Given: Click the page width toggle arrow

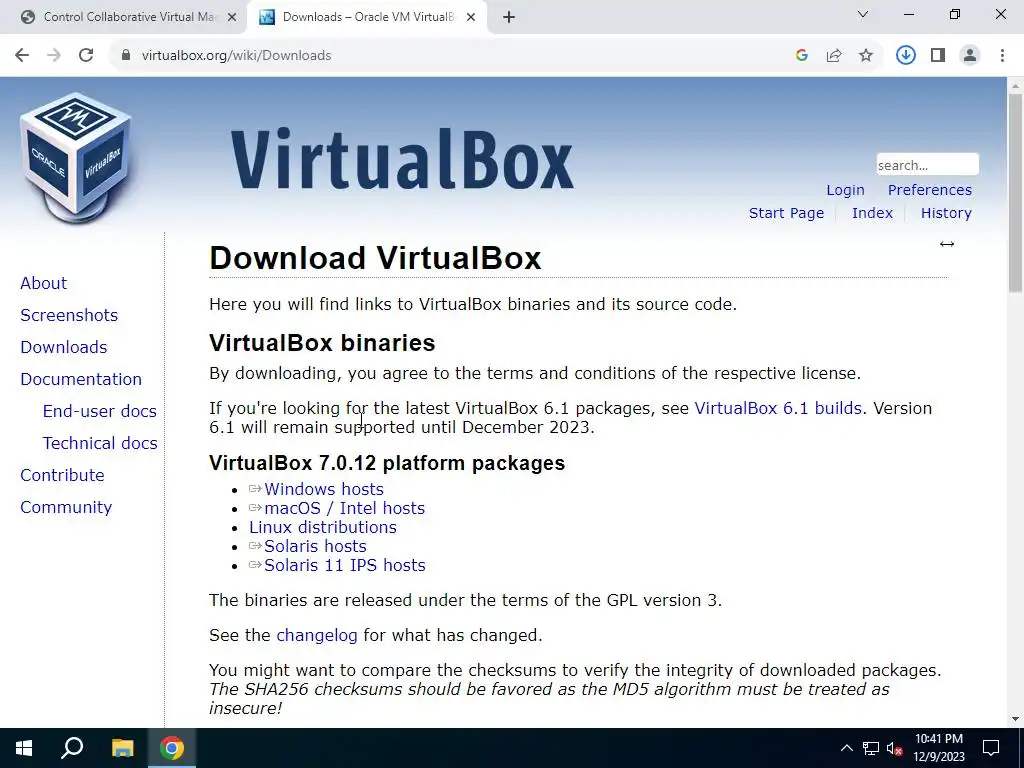Looking at the screenshot, I should [947, 244].
